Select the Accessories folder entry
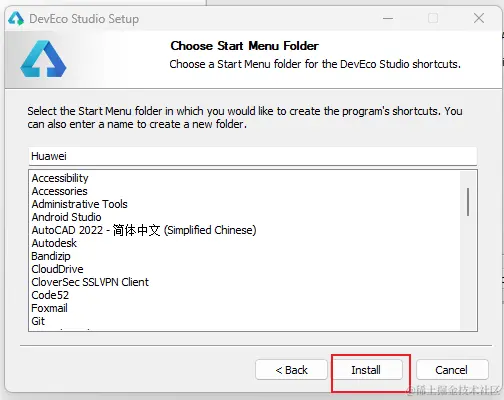The height and width of the screenshot is (400, 504). 59,191
